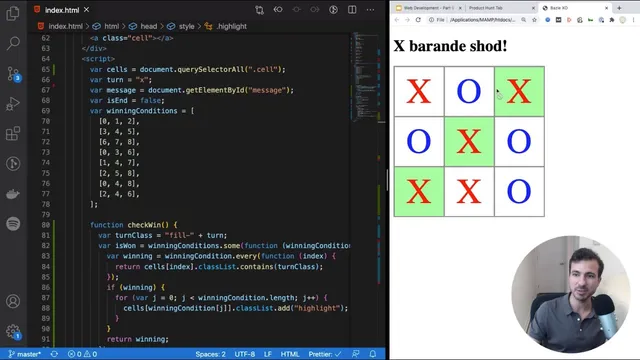Change language mode via HTML in status bar

pyautogui.click(x=290, y=354)
